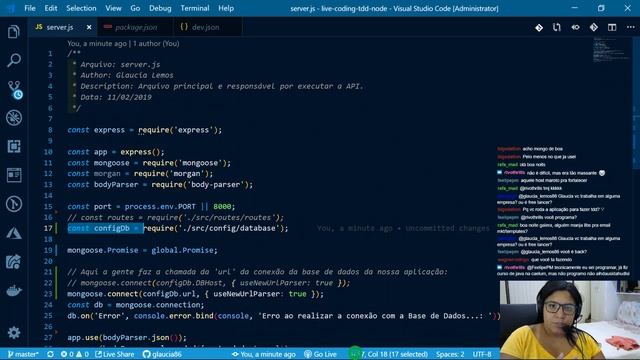Screen dimensions: 640x360
Task: Switch to the package.json tab
Action: 136,27
